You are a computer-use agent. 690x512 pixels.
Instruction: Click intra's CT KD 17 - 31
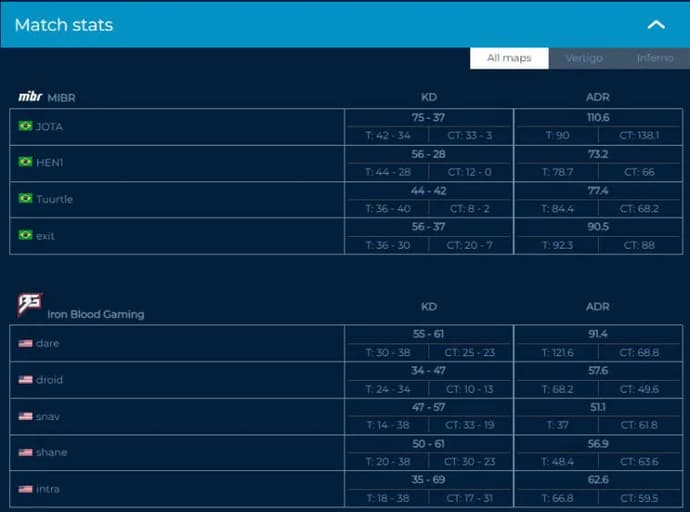point(469,498)
